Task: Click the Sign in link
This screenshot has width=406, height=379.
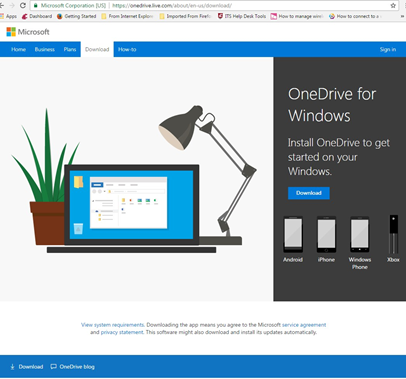Action: point(388,49)
